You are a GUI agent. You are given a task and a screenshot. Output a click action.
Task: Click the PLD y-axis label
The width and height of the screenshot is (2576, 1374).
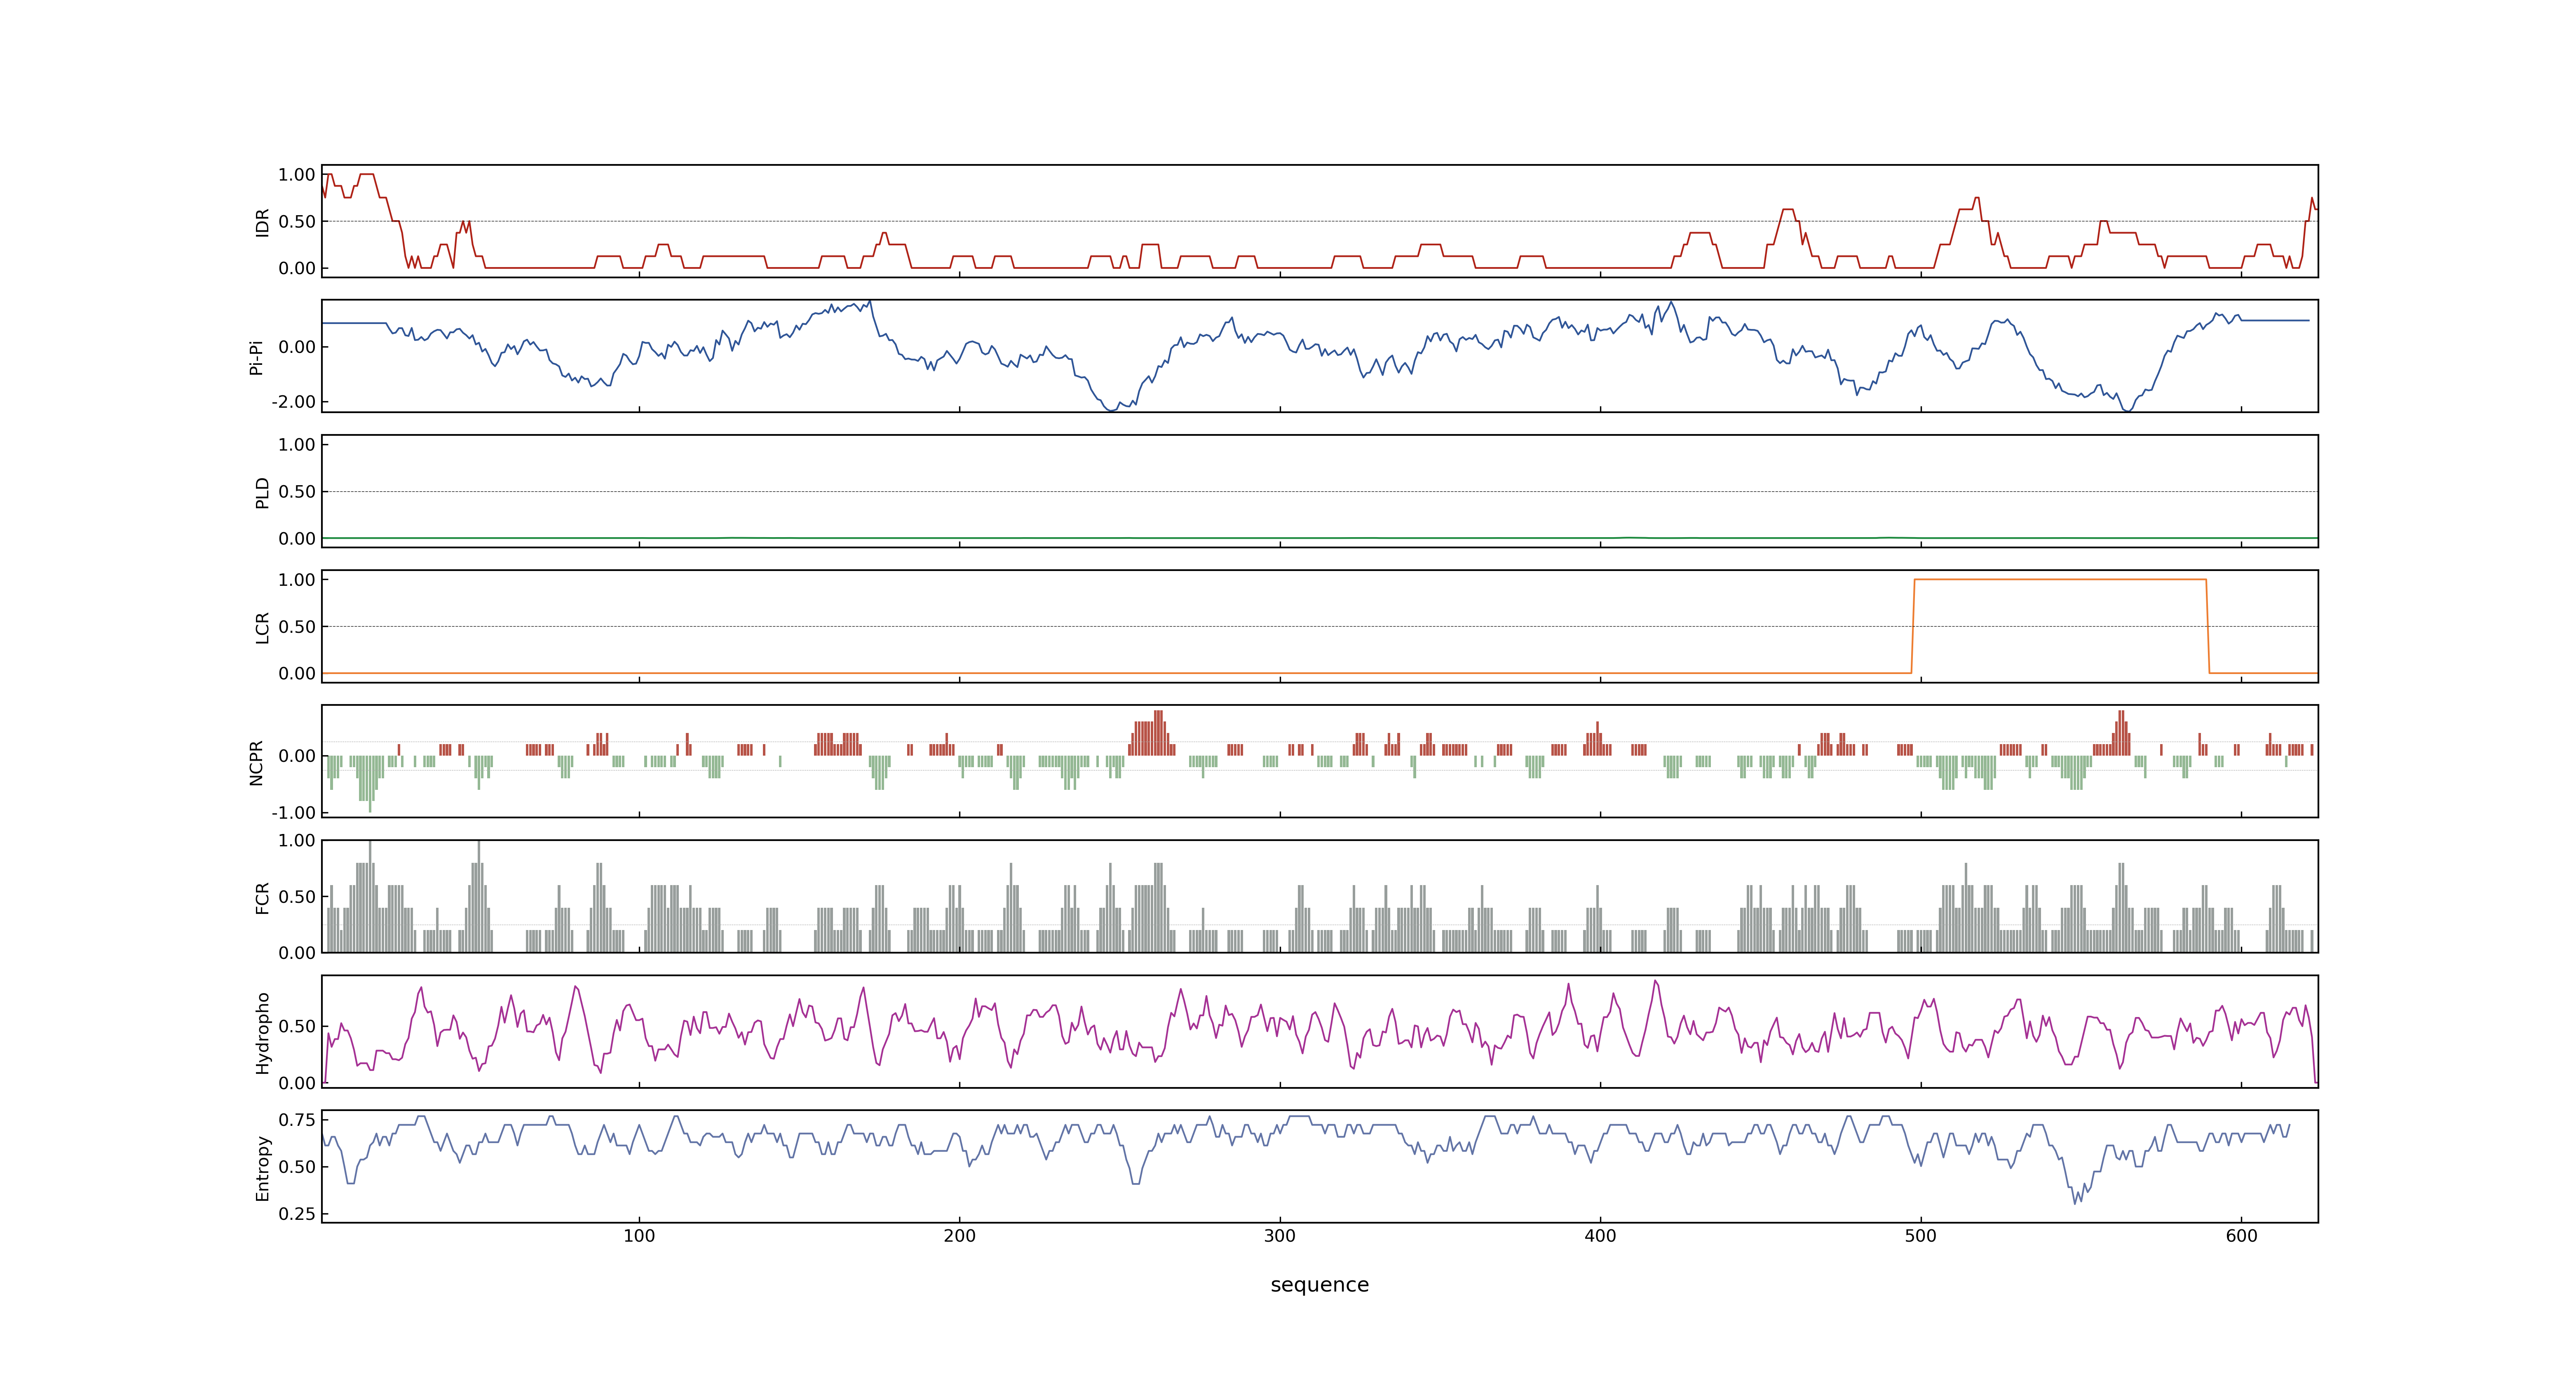[x=262, y=492]
